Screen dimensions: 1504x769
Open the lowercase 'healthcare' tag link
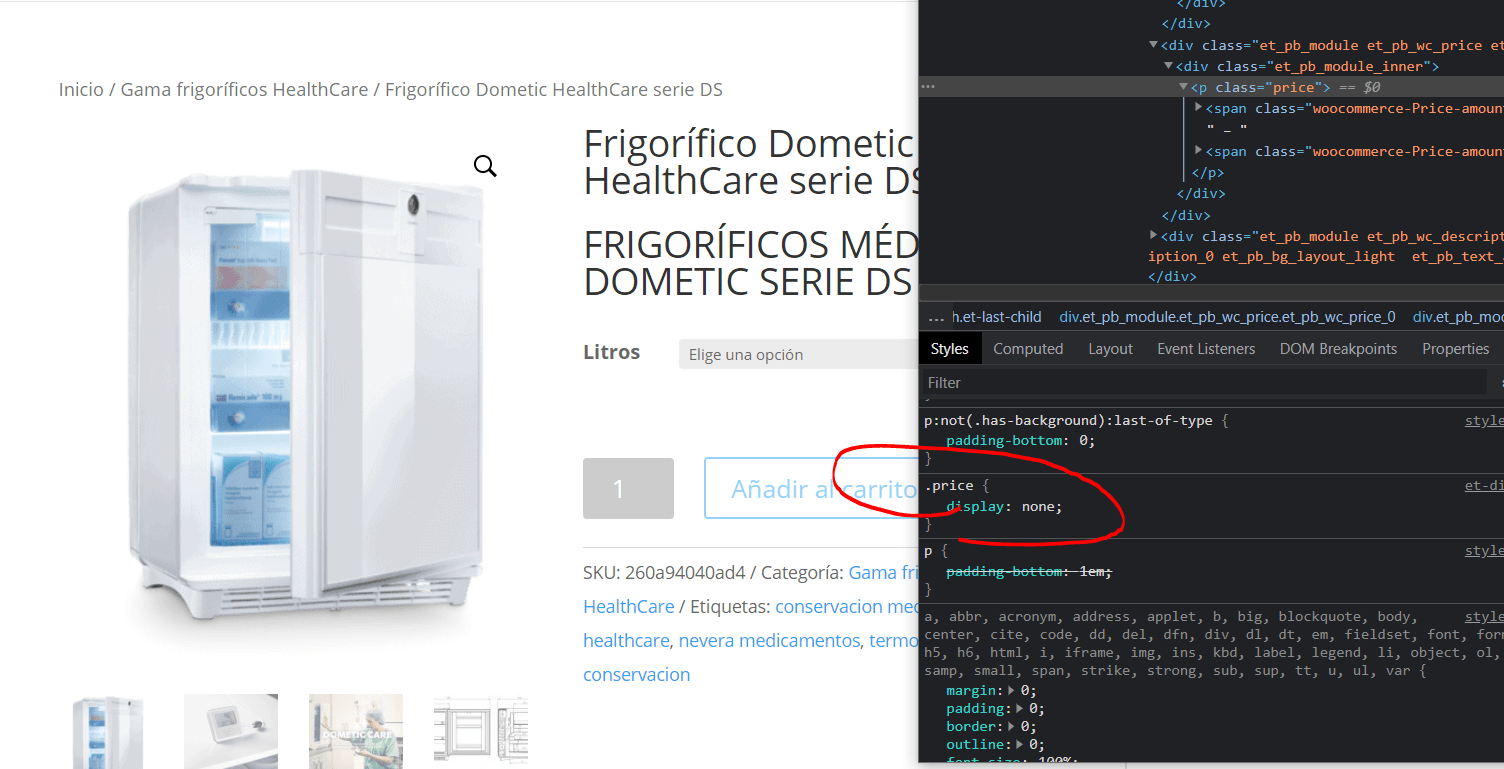pos(626,640)
